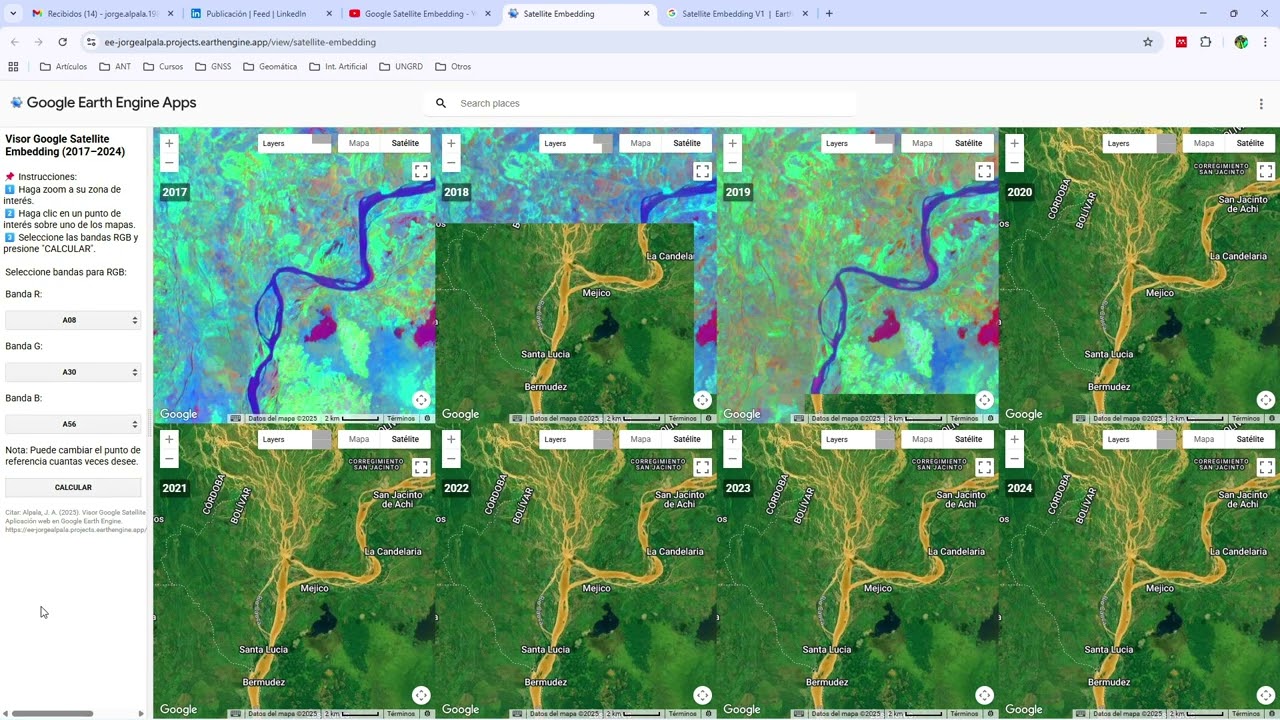Switch the 2024 map to Mapa view
Screen dimensions: 1280x720
click(x=1204, y=439)
